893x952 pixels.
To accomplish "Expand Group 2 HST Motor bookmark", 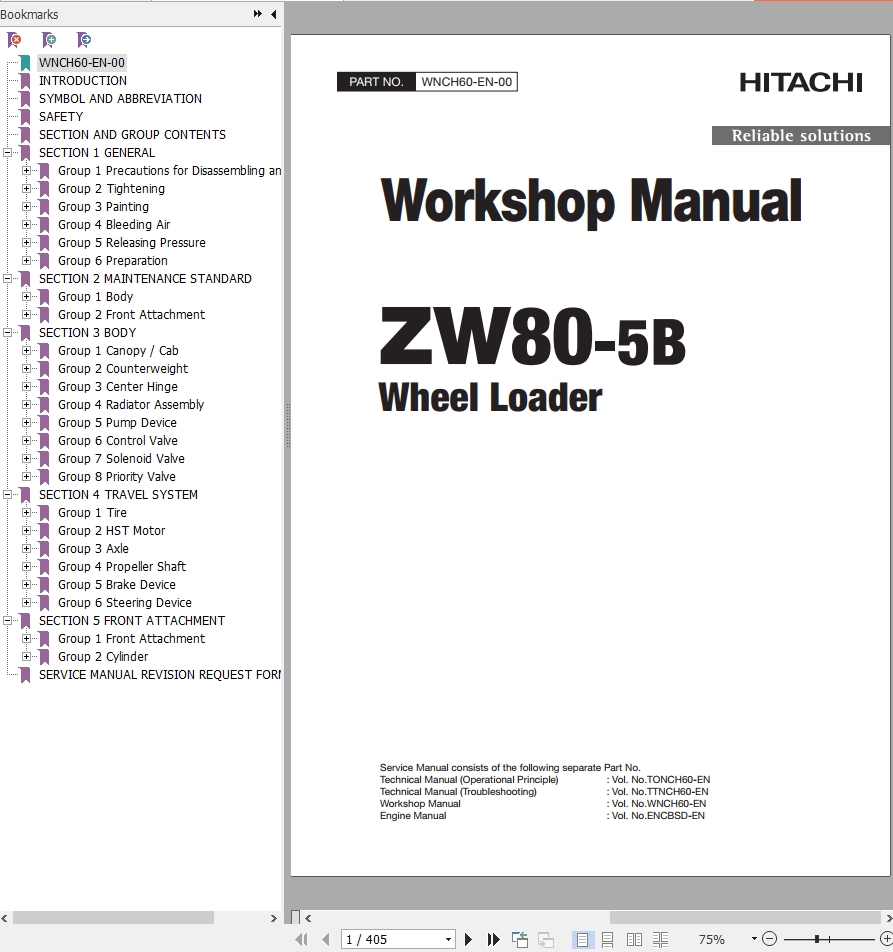I will point(26,531).
